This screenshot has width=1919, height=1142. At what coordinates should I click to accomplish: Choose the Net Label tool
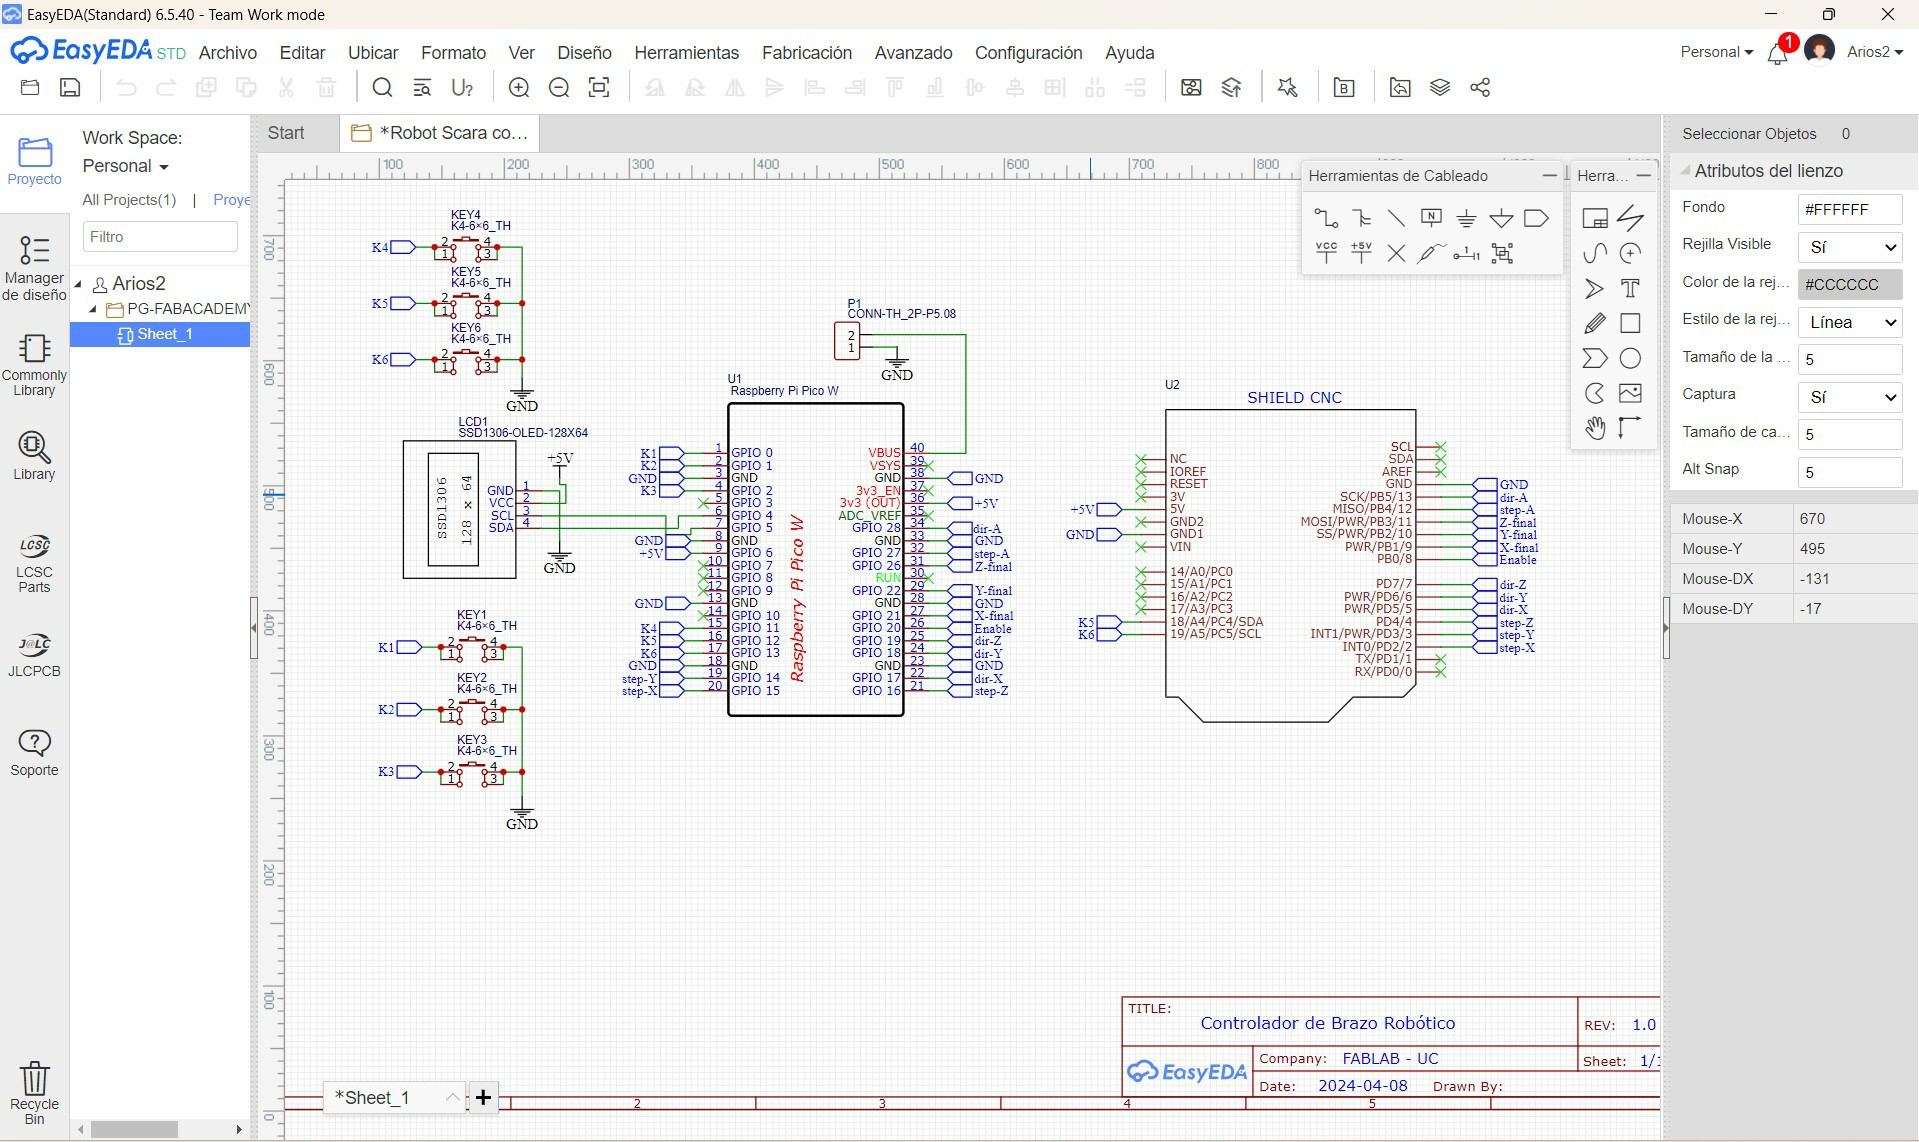[x=1431, y=218]
